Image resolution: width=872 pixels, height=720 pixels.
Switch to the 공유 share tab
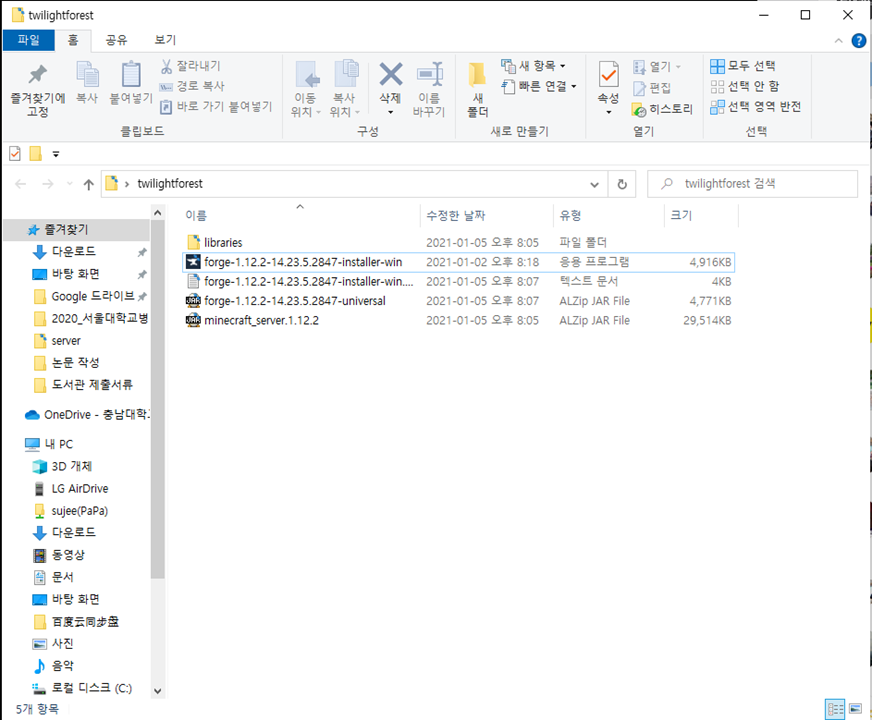click(x=116, y=40)
